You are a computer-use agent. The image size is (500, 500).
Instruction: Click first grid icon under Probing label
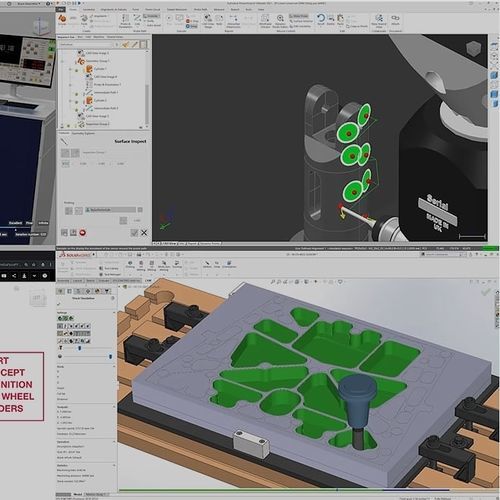tap(69, 210)
